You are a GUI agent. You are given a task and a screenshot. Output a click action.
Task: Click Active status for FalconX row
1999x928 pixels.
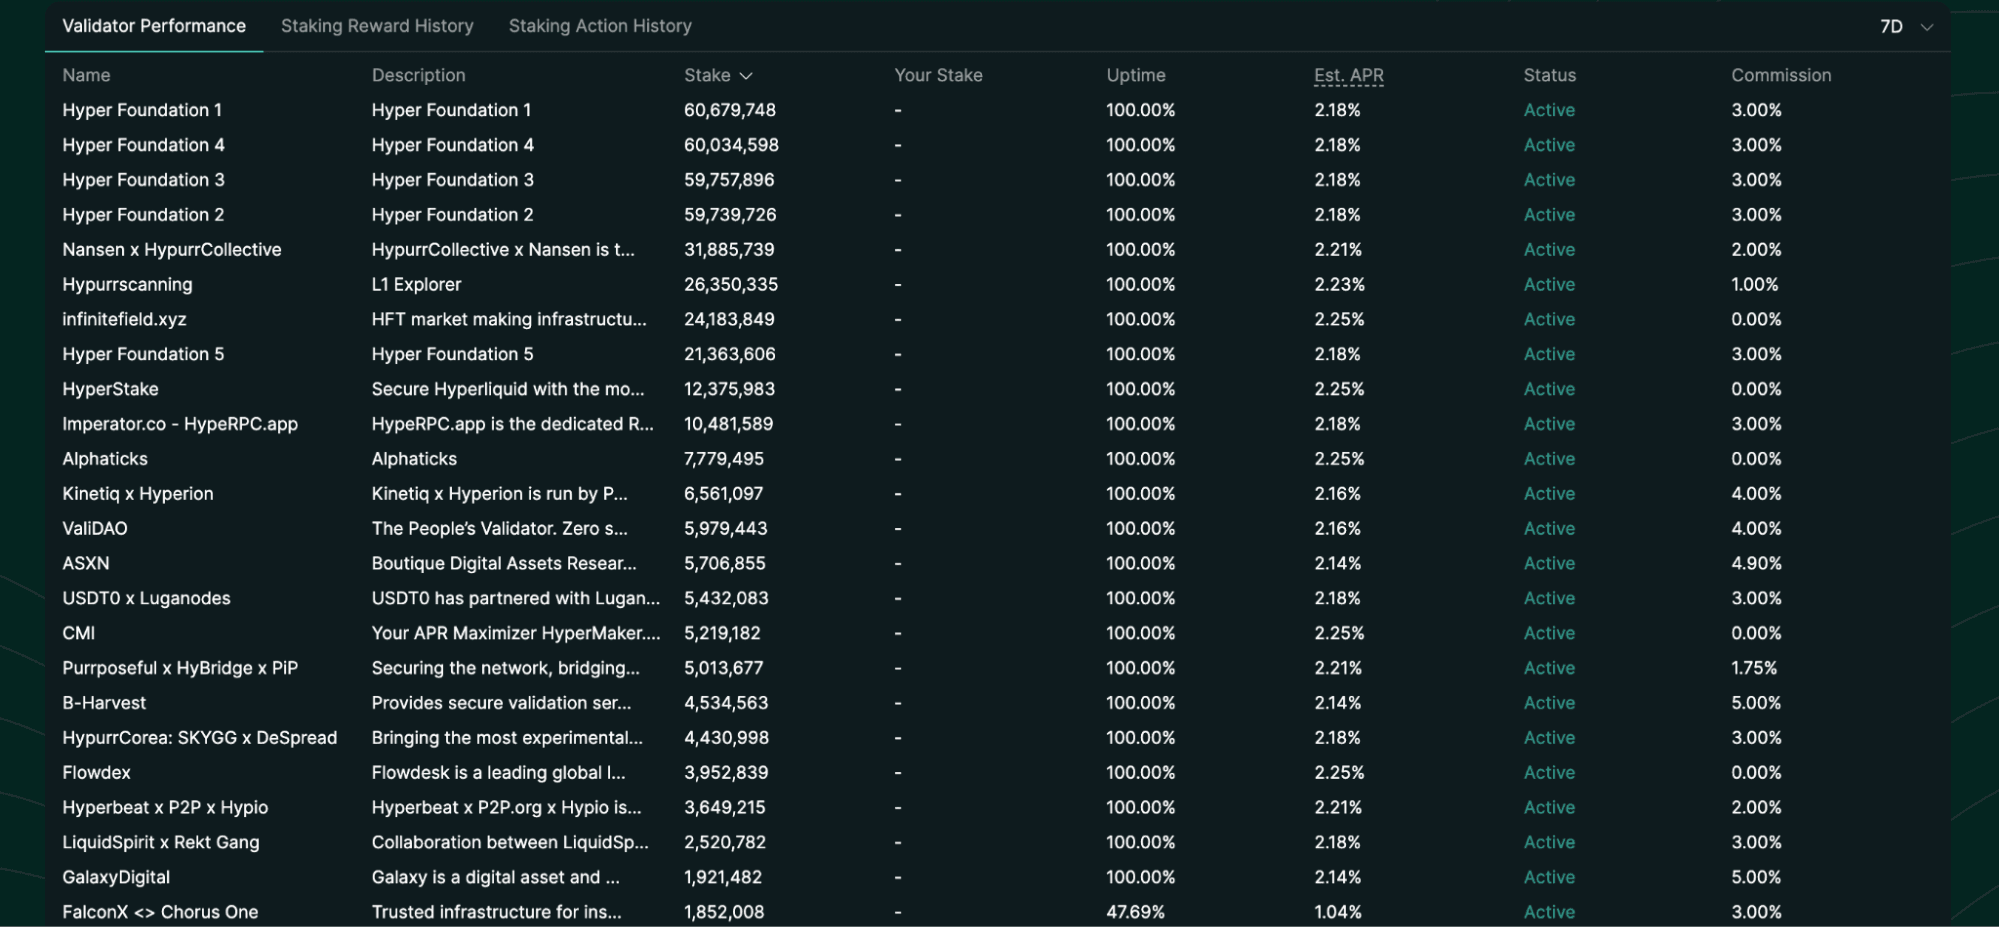[x=1549, y=912]
